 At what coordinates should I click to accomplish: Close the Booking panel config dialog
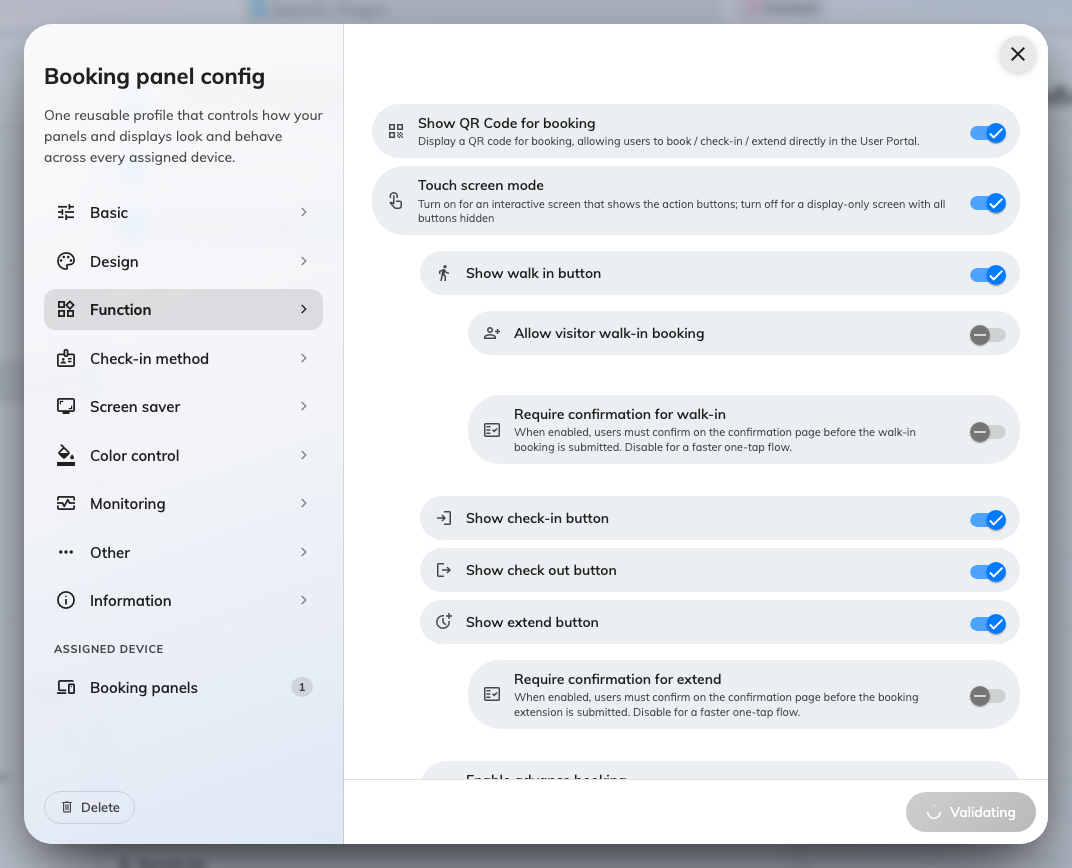[x=1017, y=54]
